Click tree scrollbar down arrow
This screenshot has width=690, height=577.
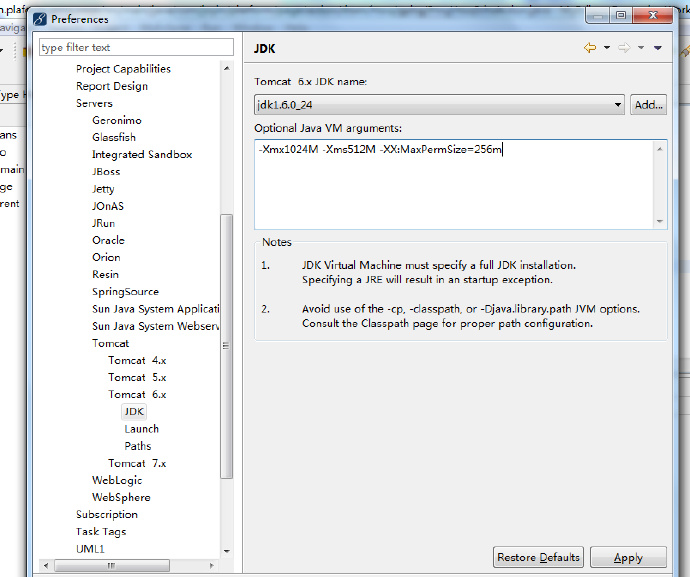(x=227, y=551)
